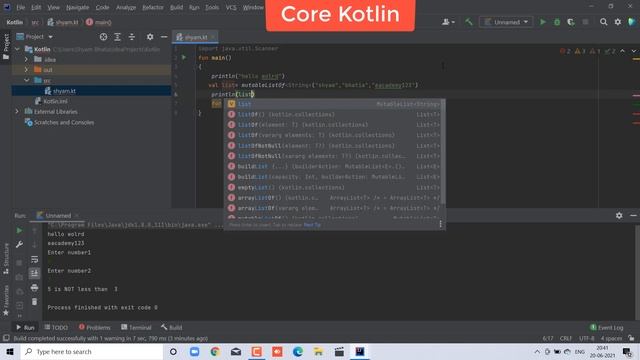Click the taskbar search box
The width and height of the screenshot is (640, 360).
pyautogui.click(x=92, y=351)
